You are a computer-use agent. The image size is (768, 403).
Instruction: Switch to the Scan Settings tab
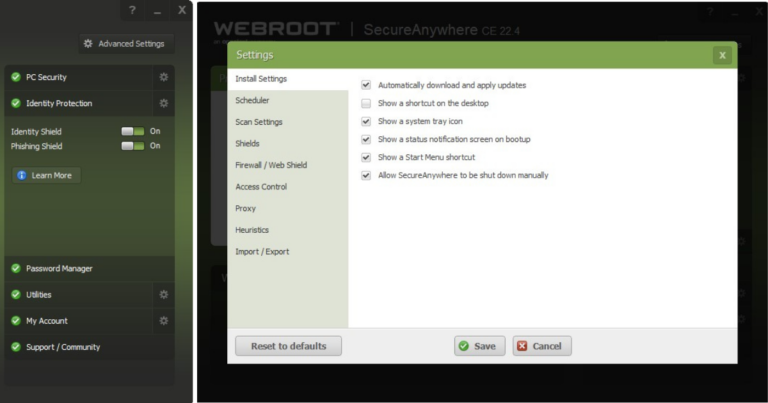[x=258, y=122]
